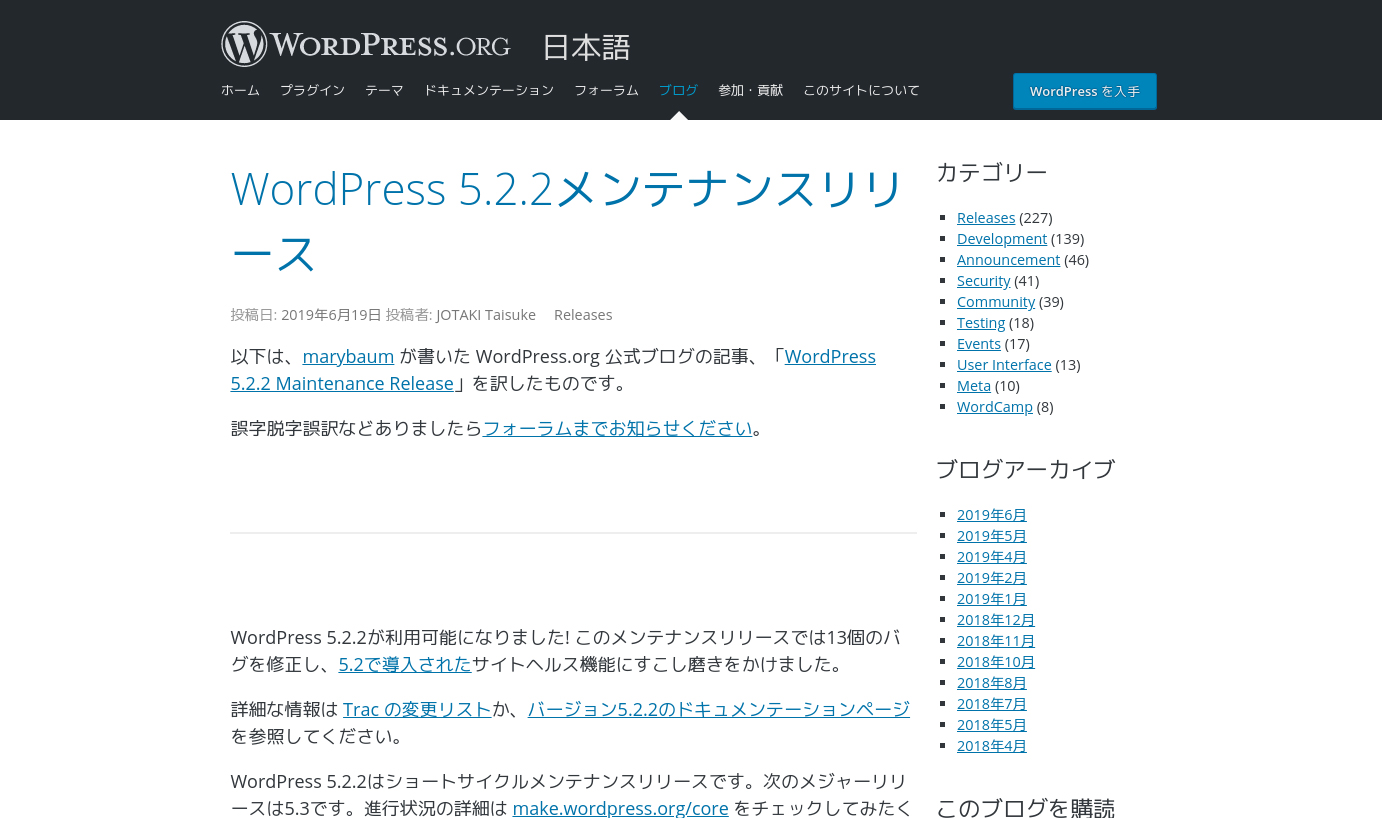Viewport: 1382px width, 818px height.
Task: Open marybaum author link
Action: 348,356
